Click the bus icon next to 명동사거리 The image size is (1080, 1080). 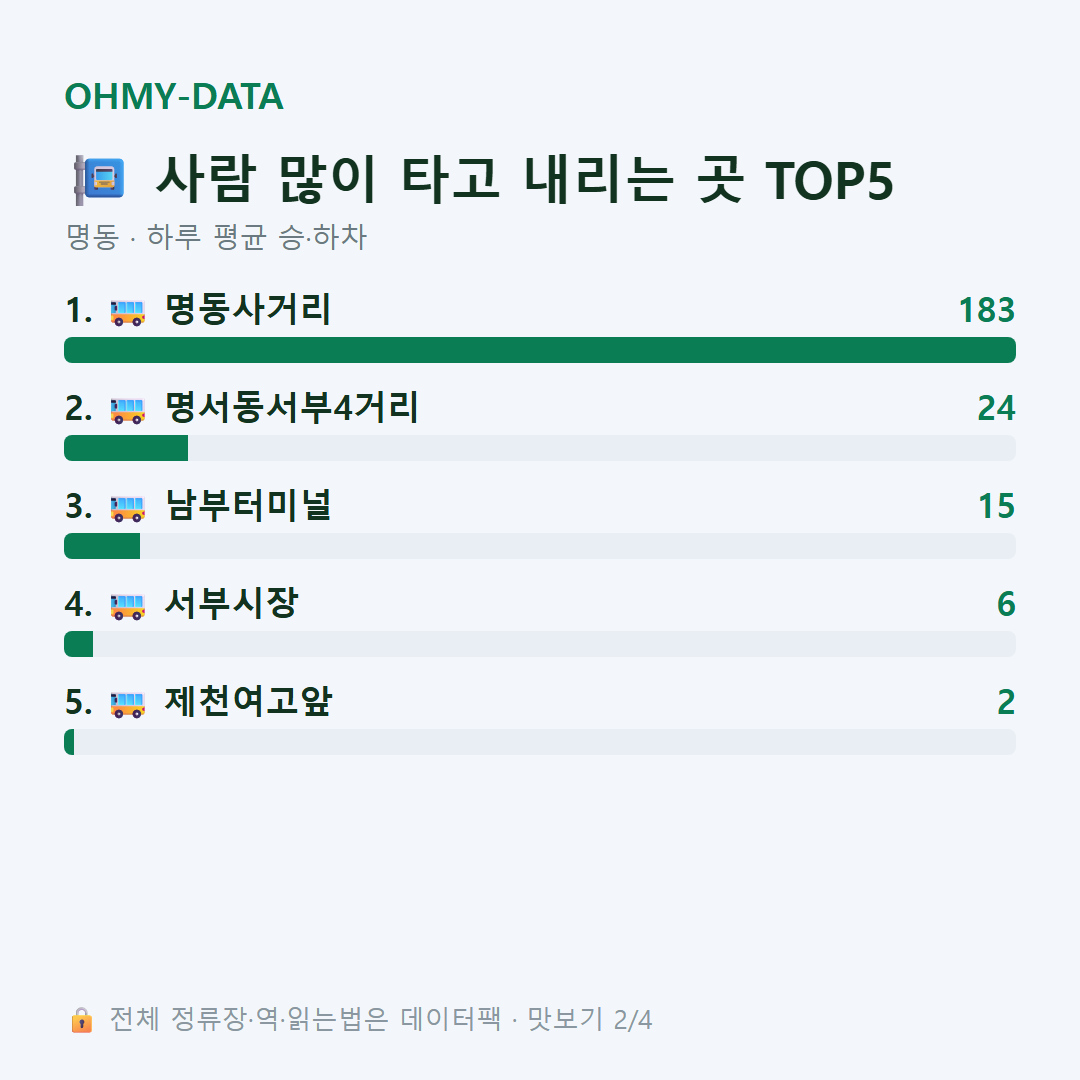[127, 312]
